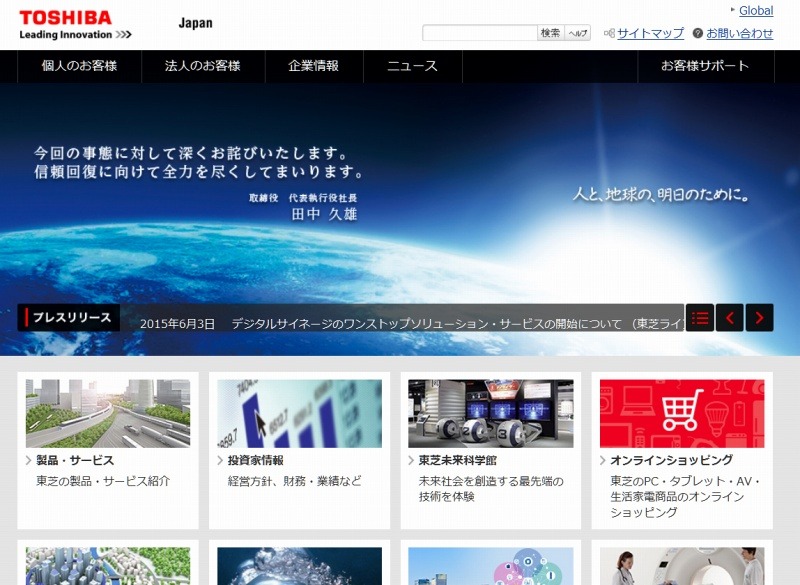Show the previous press release arrow
This screenshot has height=585, width=800.
(730, 318)
